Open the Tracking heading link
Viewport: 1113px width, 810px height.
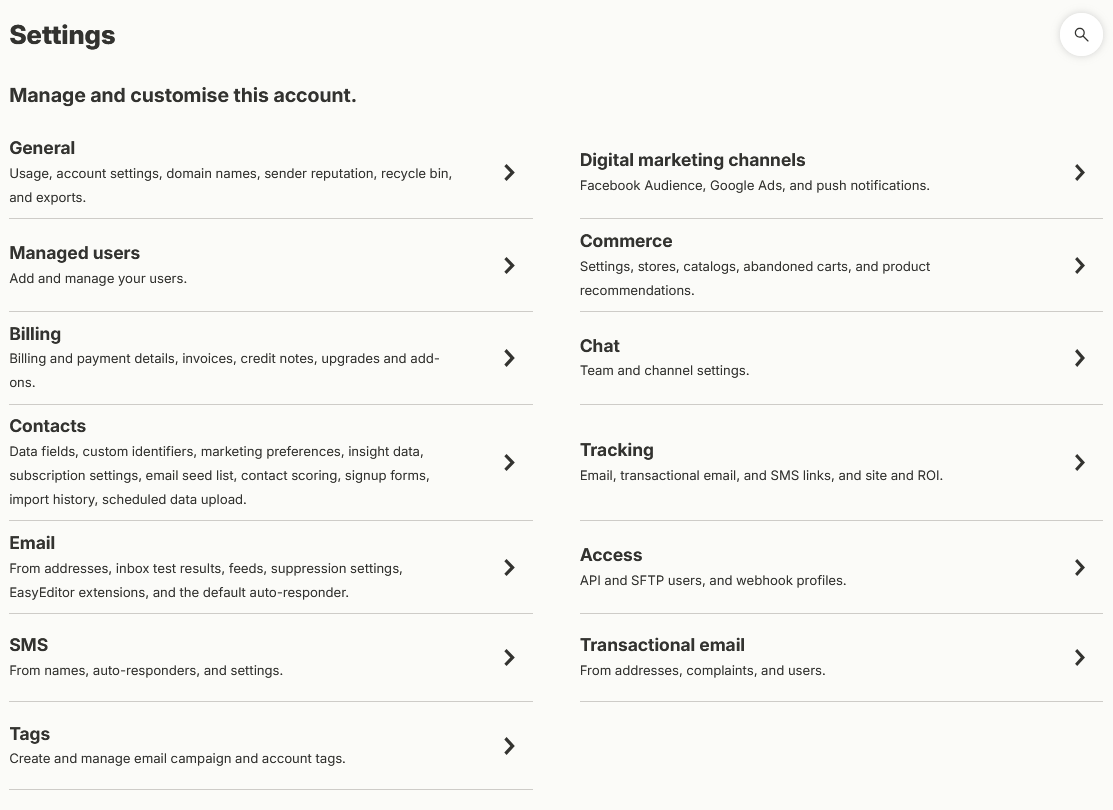click(x=617, y=450)
